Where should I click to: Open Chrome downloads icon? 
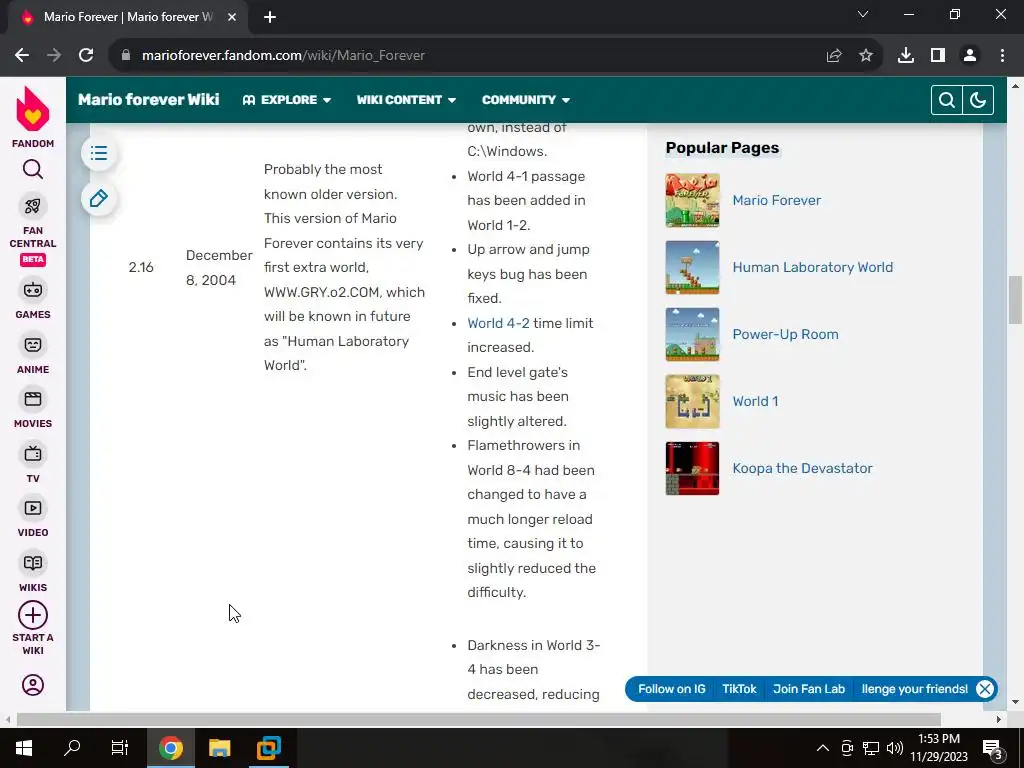(x=906, y=56)
